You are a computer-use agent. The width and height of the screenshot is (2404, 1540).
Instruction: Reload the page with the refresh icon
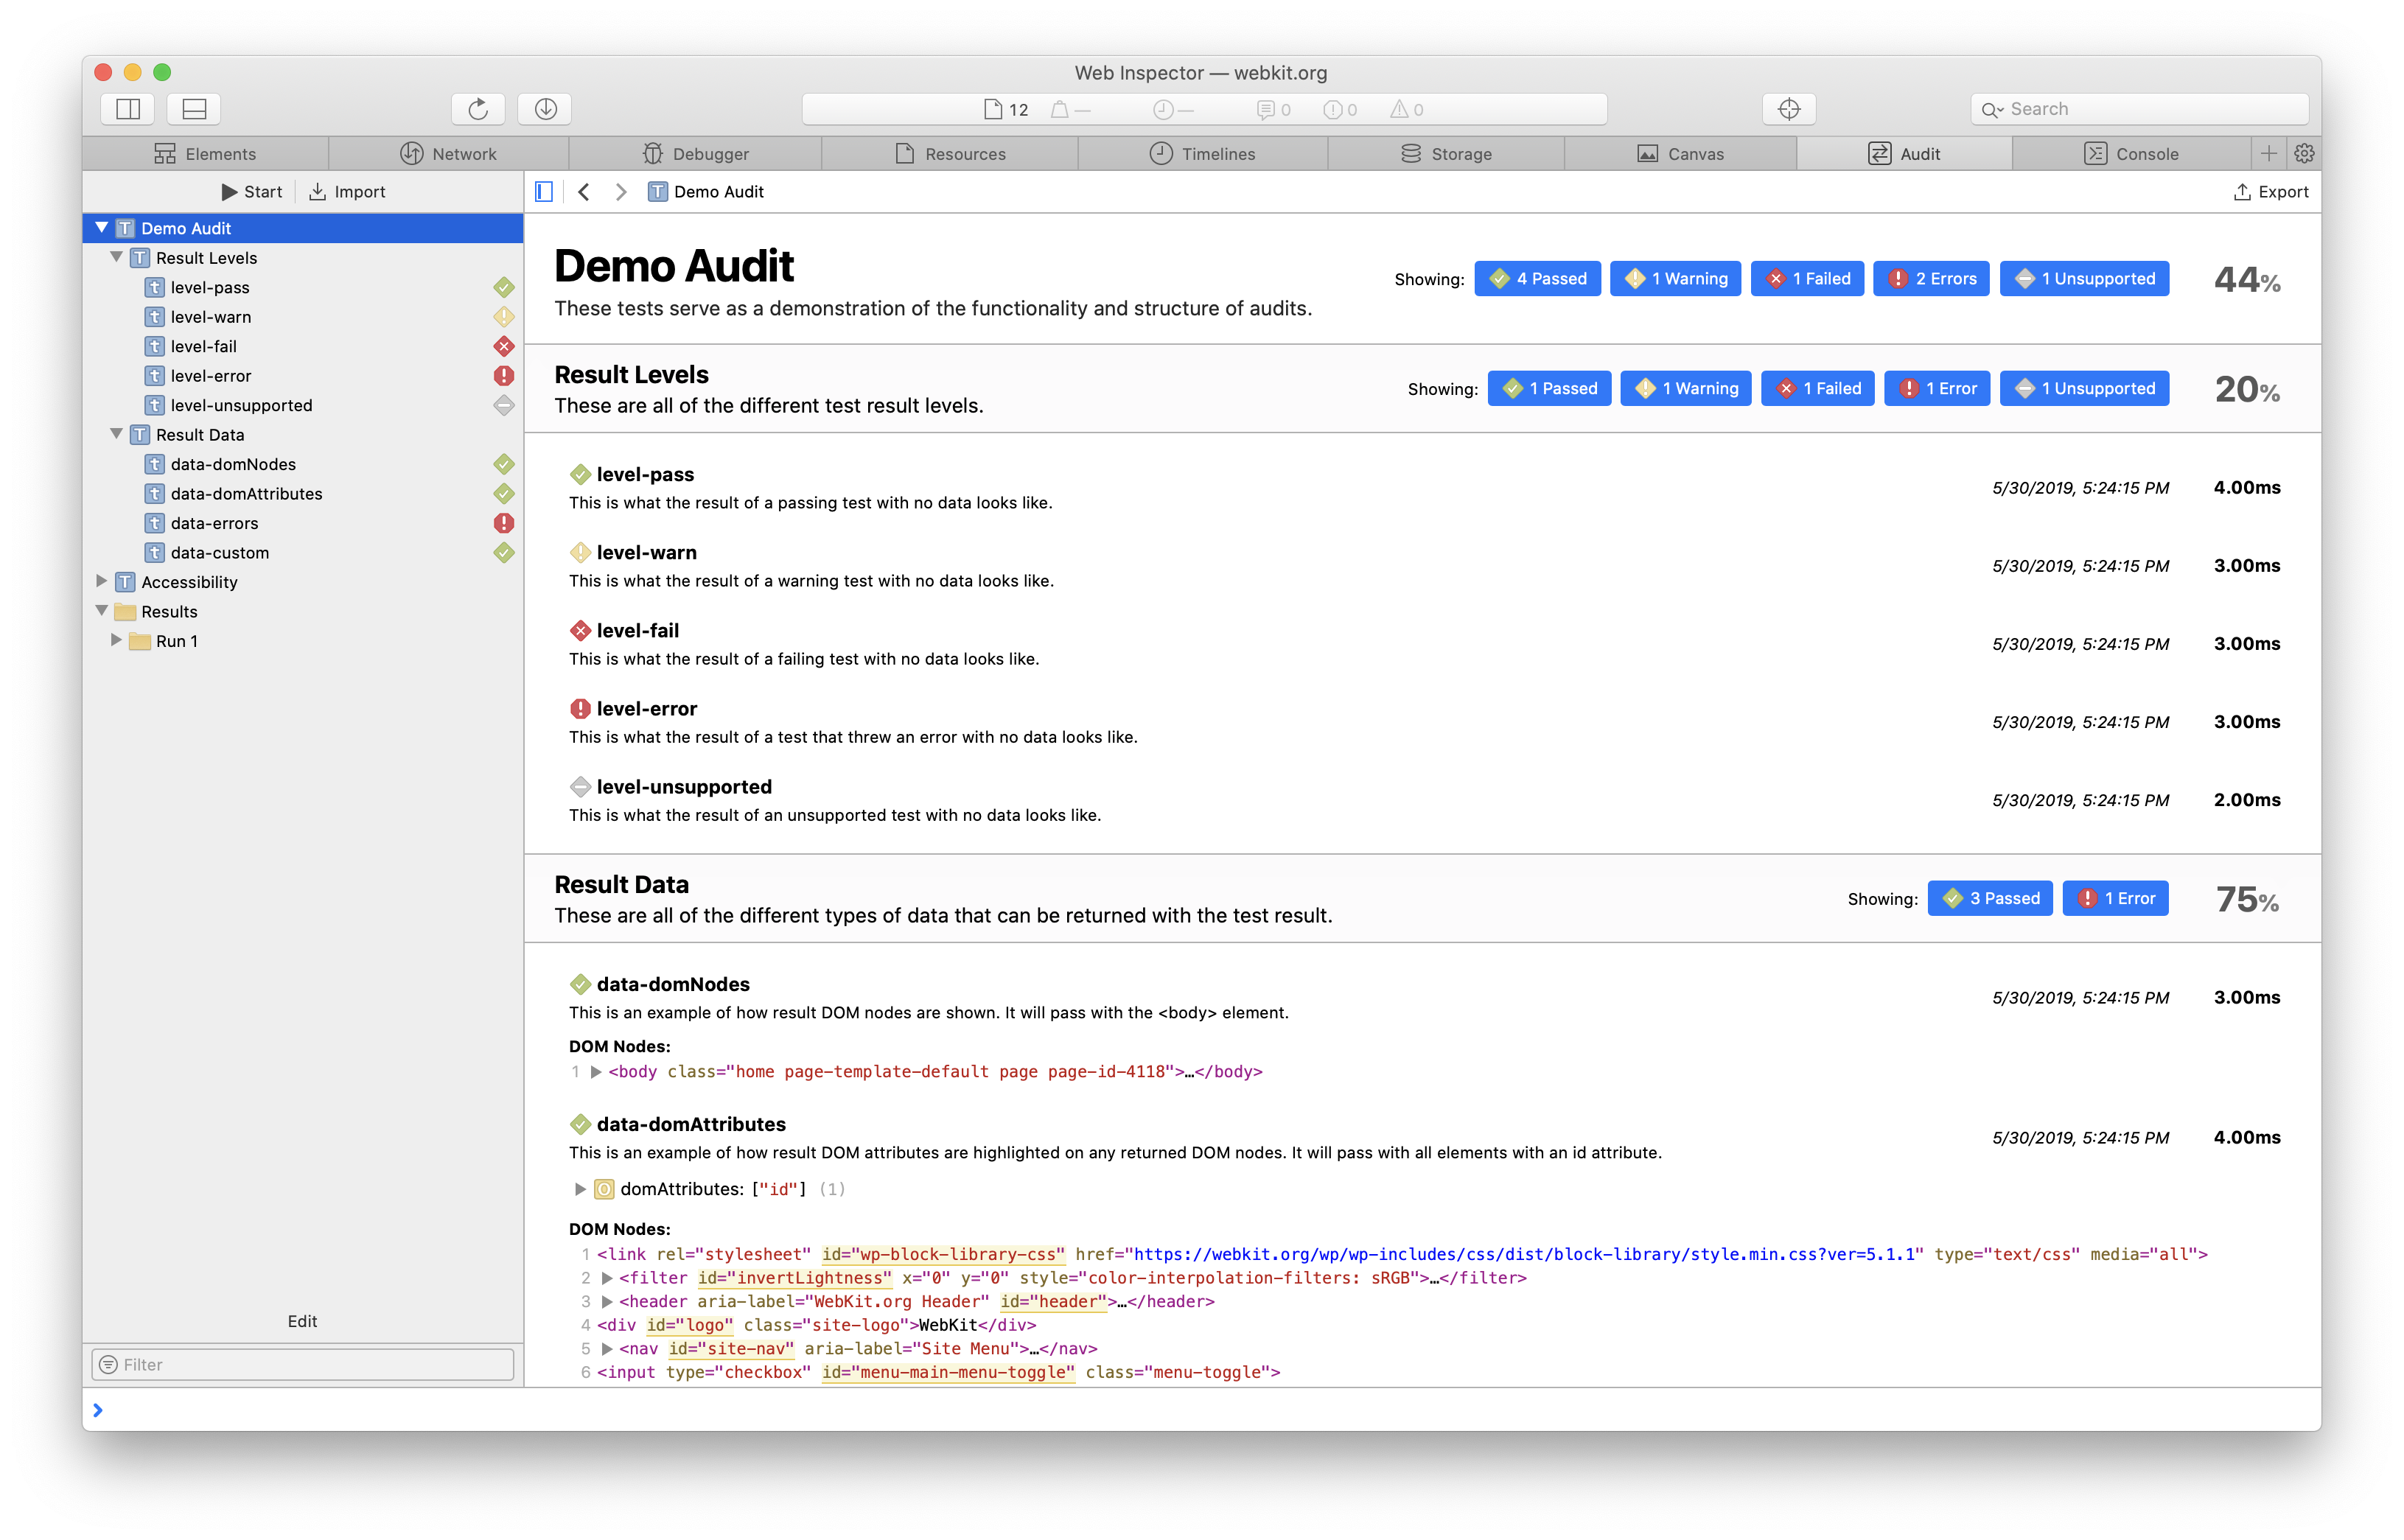[478, 109]
